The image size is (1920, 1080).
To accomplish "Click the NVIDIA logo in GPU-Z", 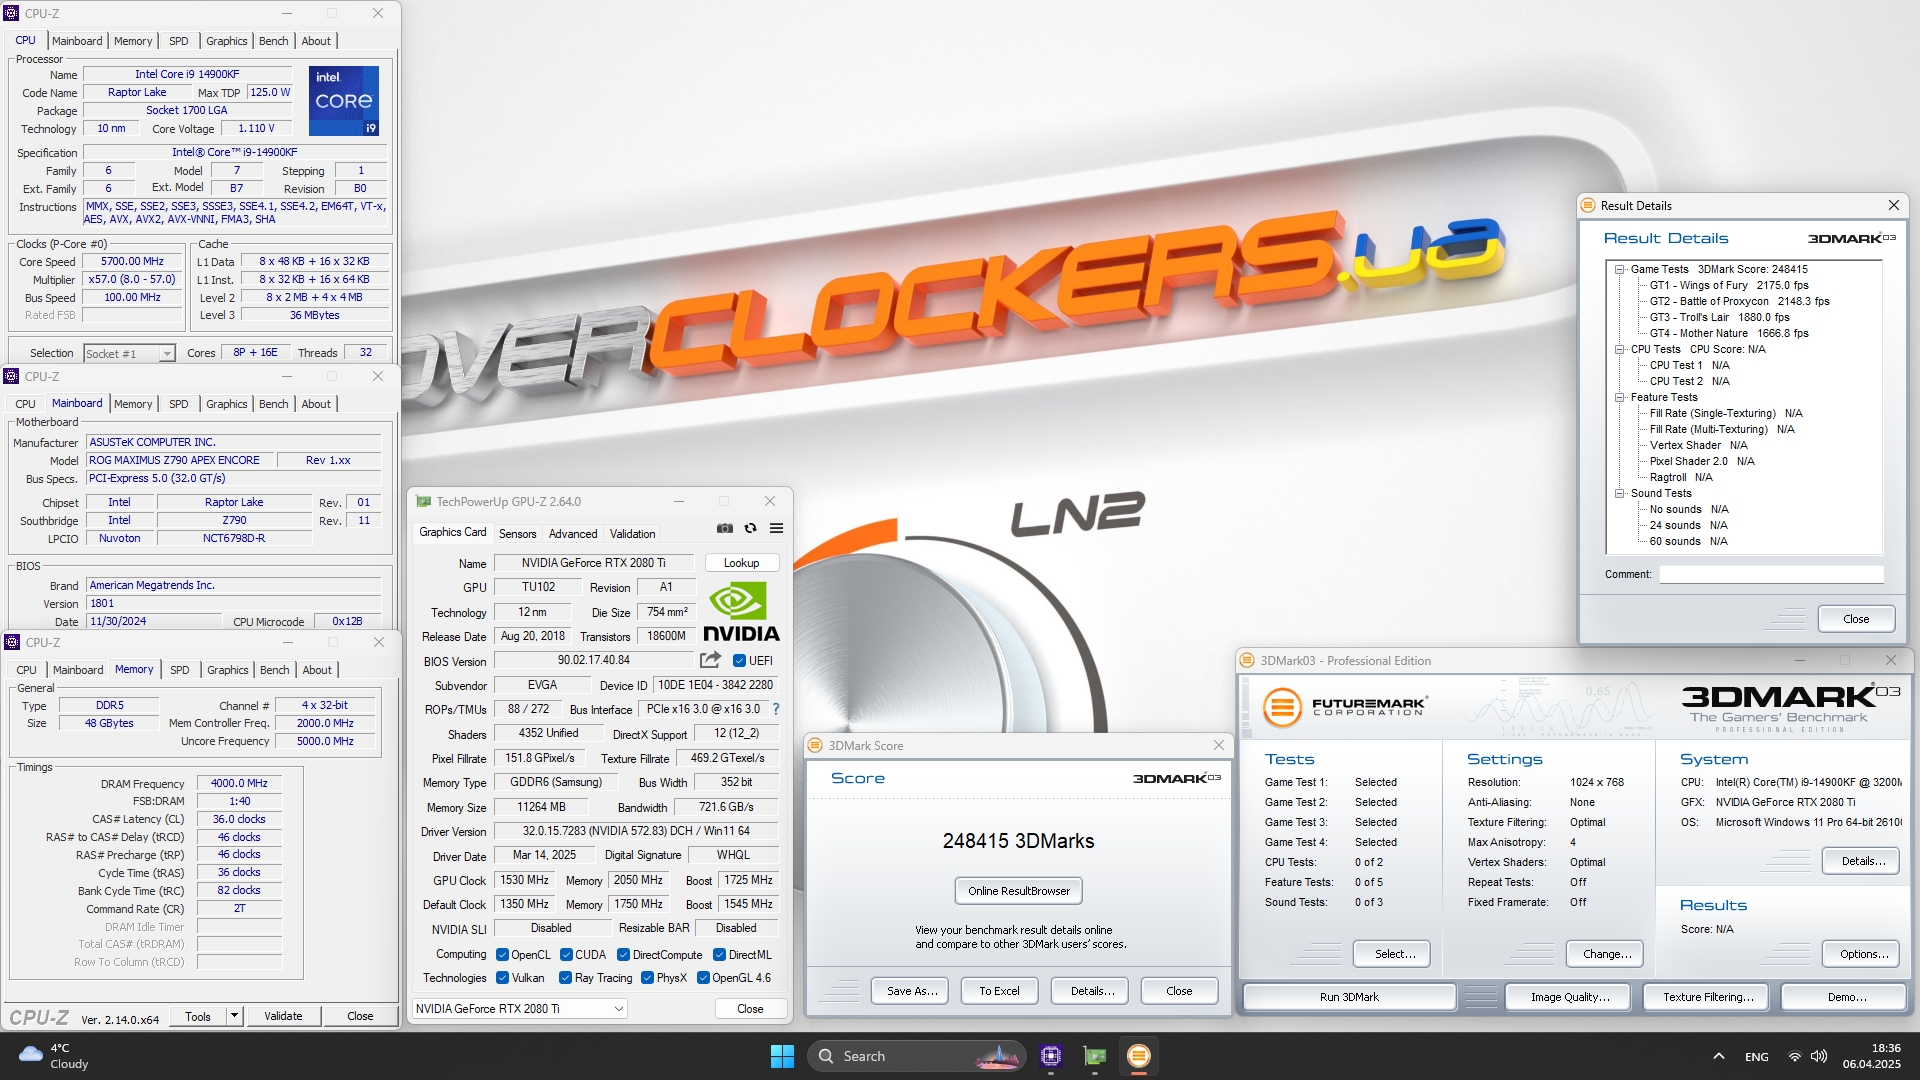I will (741, 611).
